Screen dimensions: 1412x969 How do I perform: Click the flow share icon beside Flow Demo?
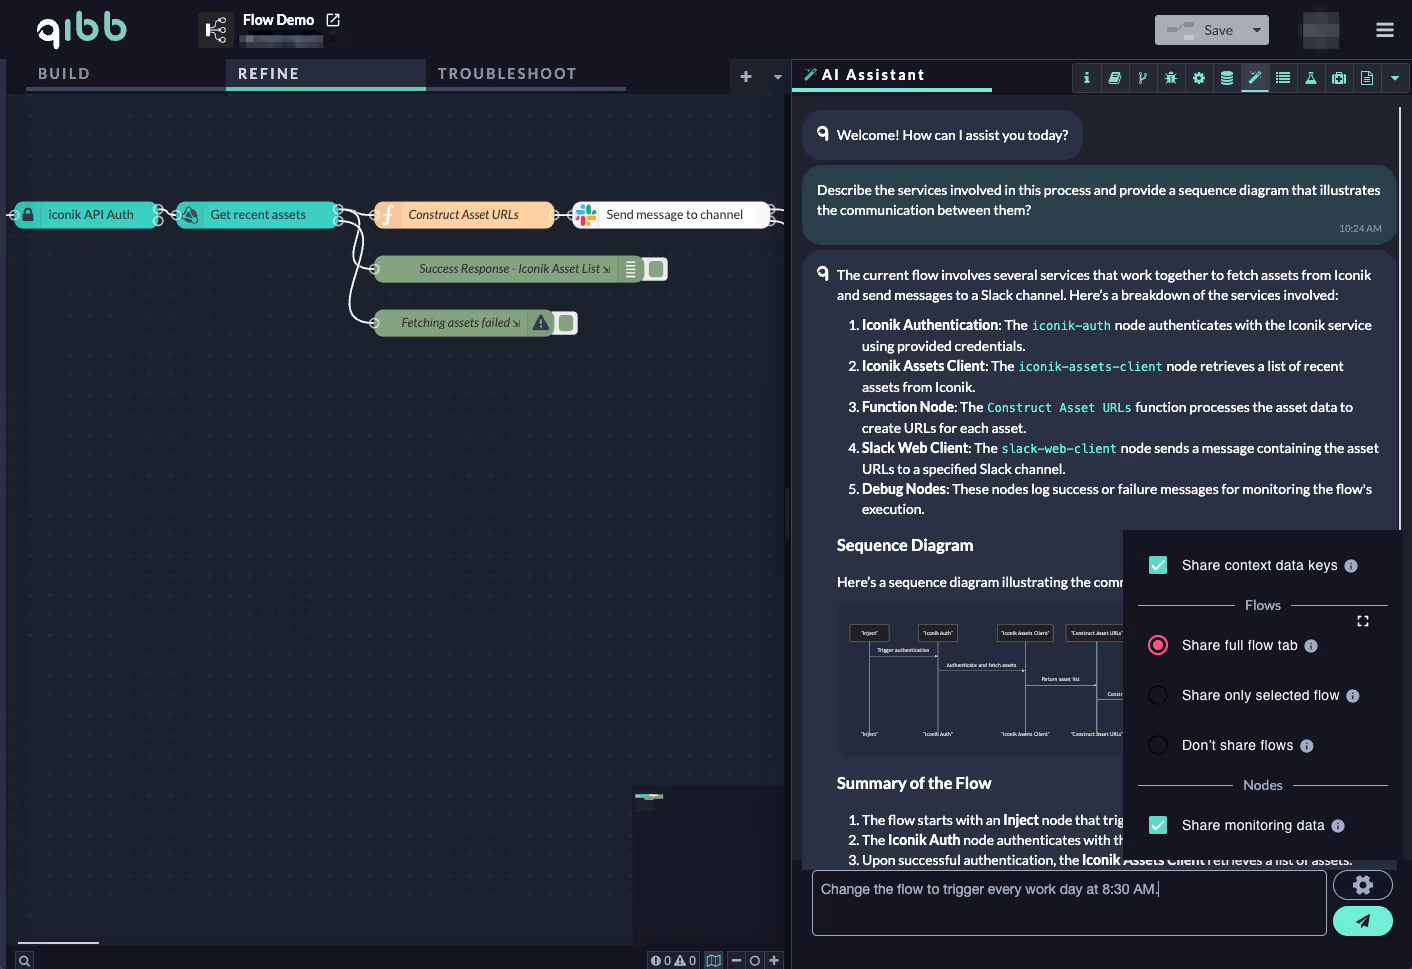tap(215, 30)
